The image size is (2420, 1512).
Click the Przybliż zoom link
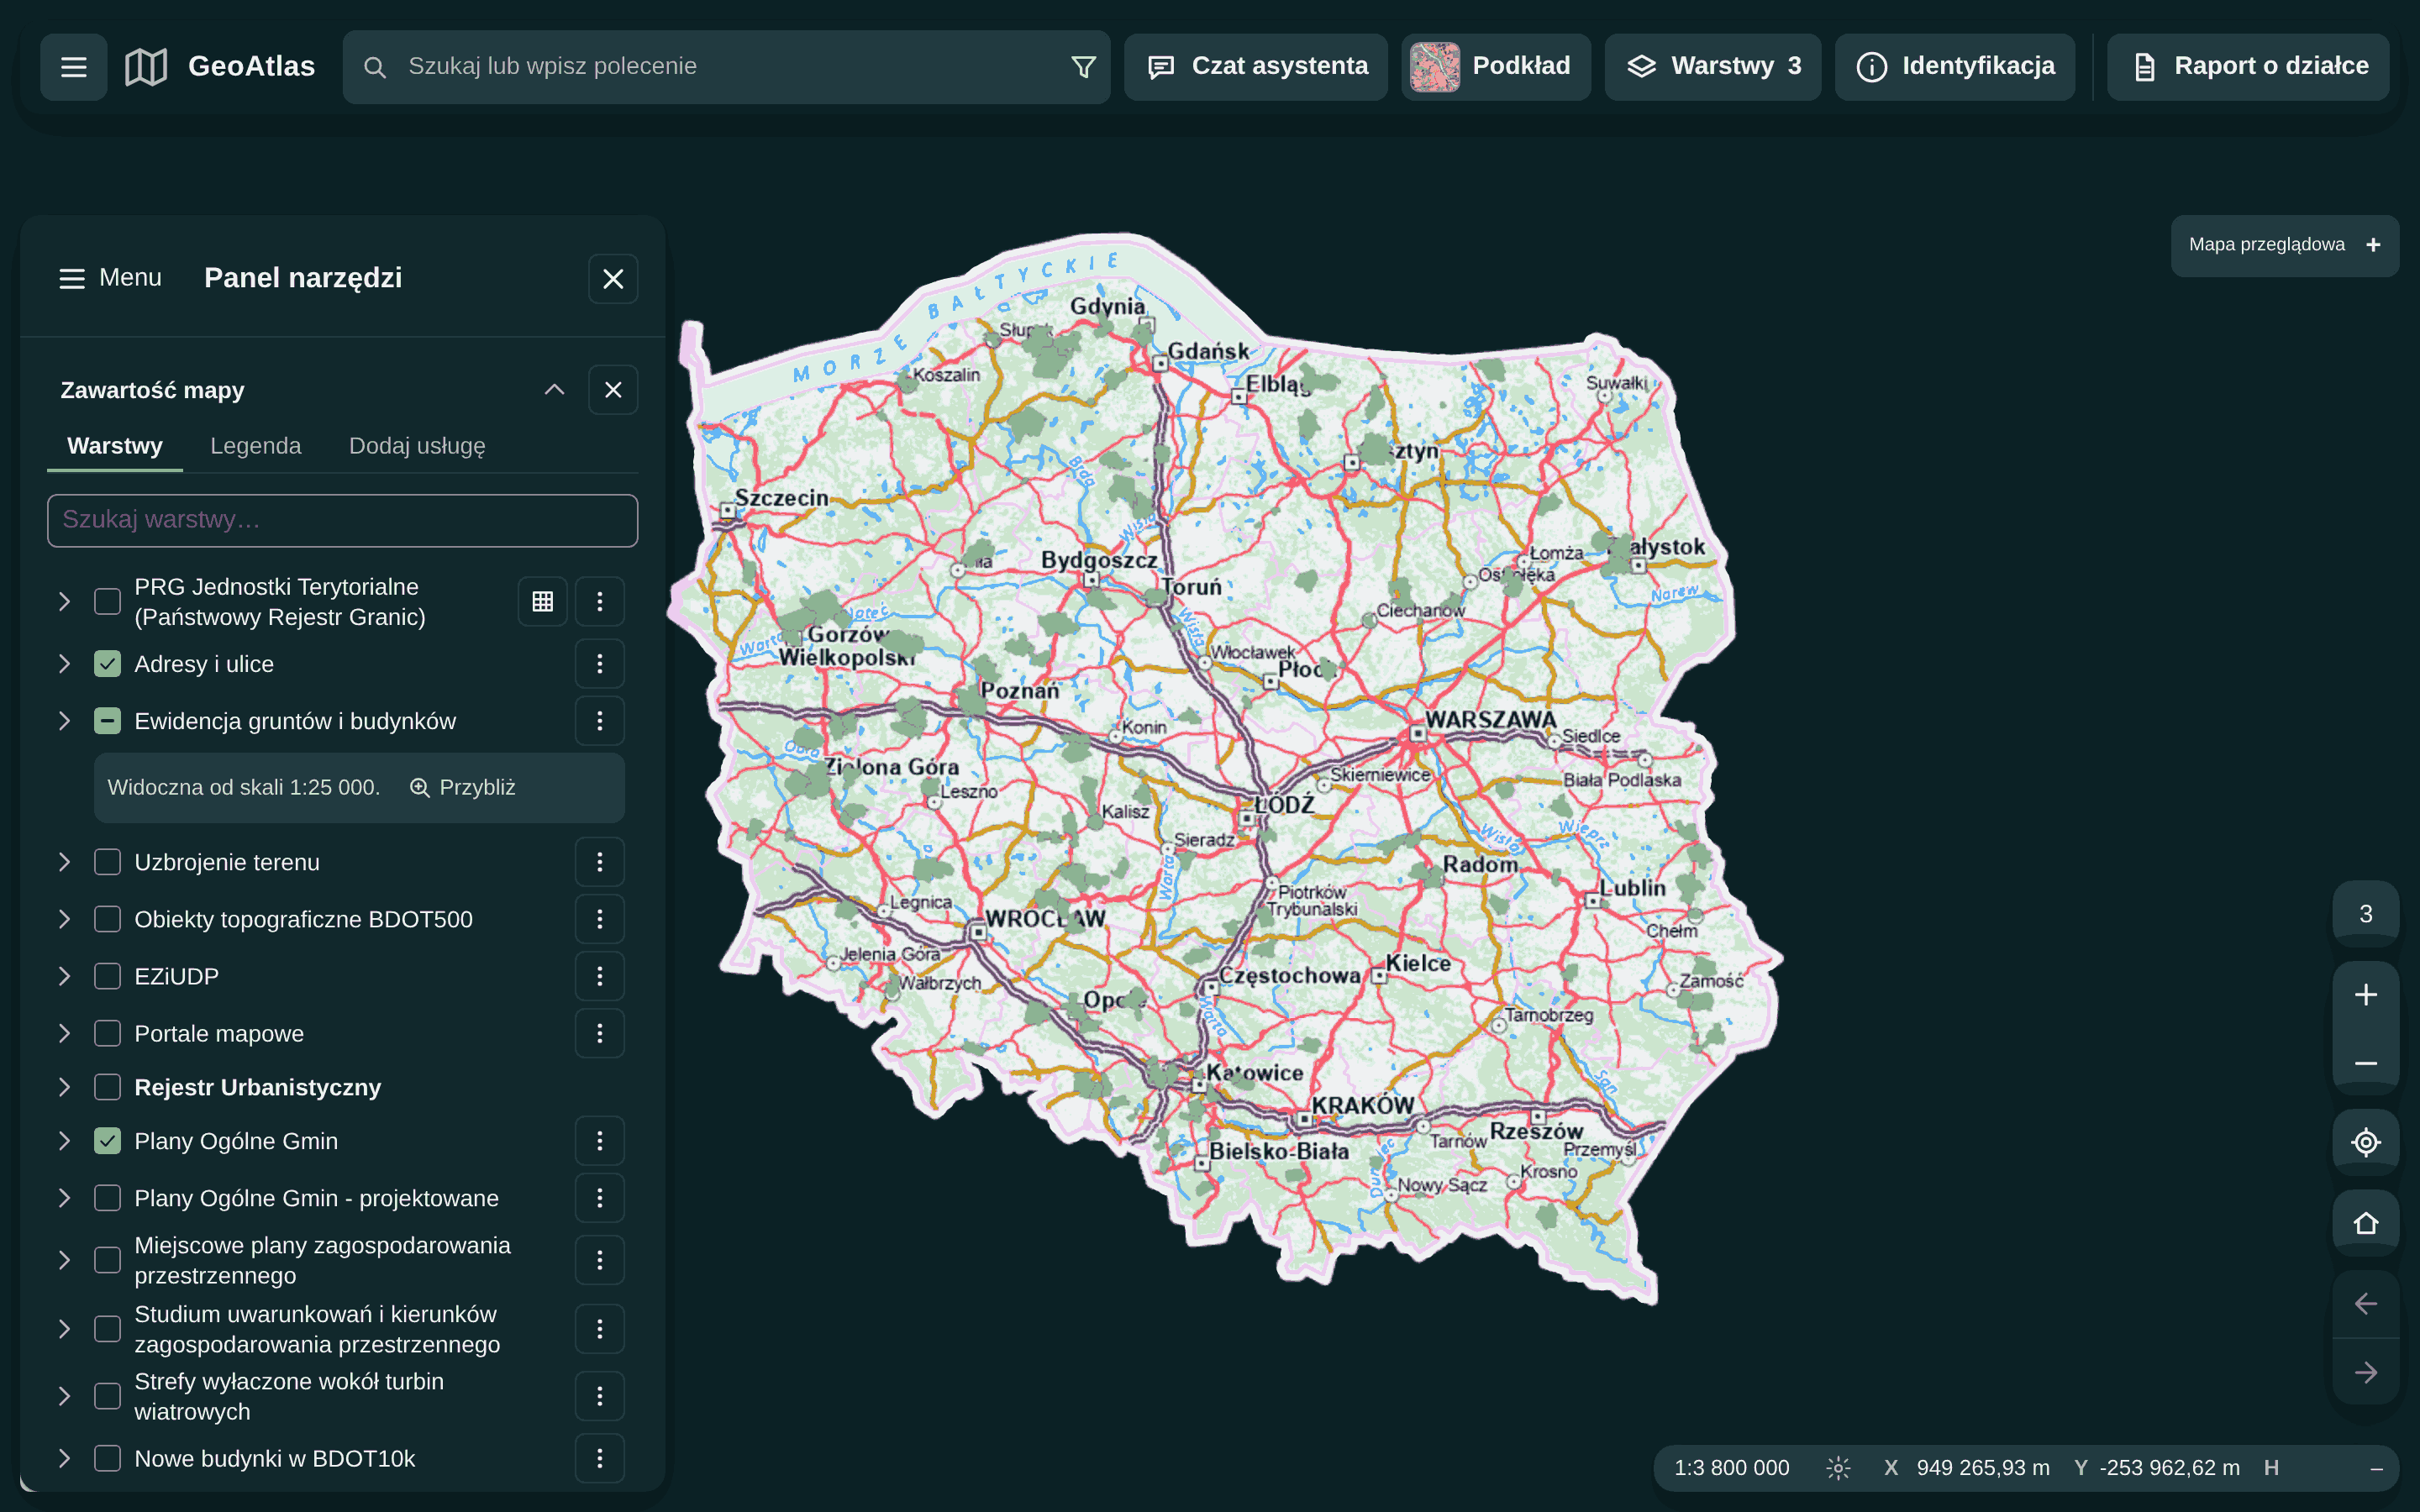[463, 788]
